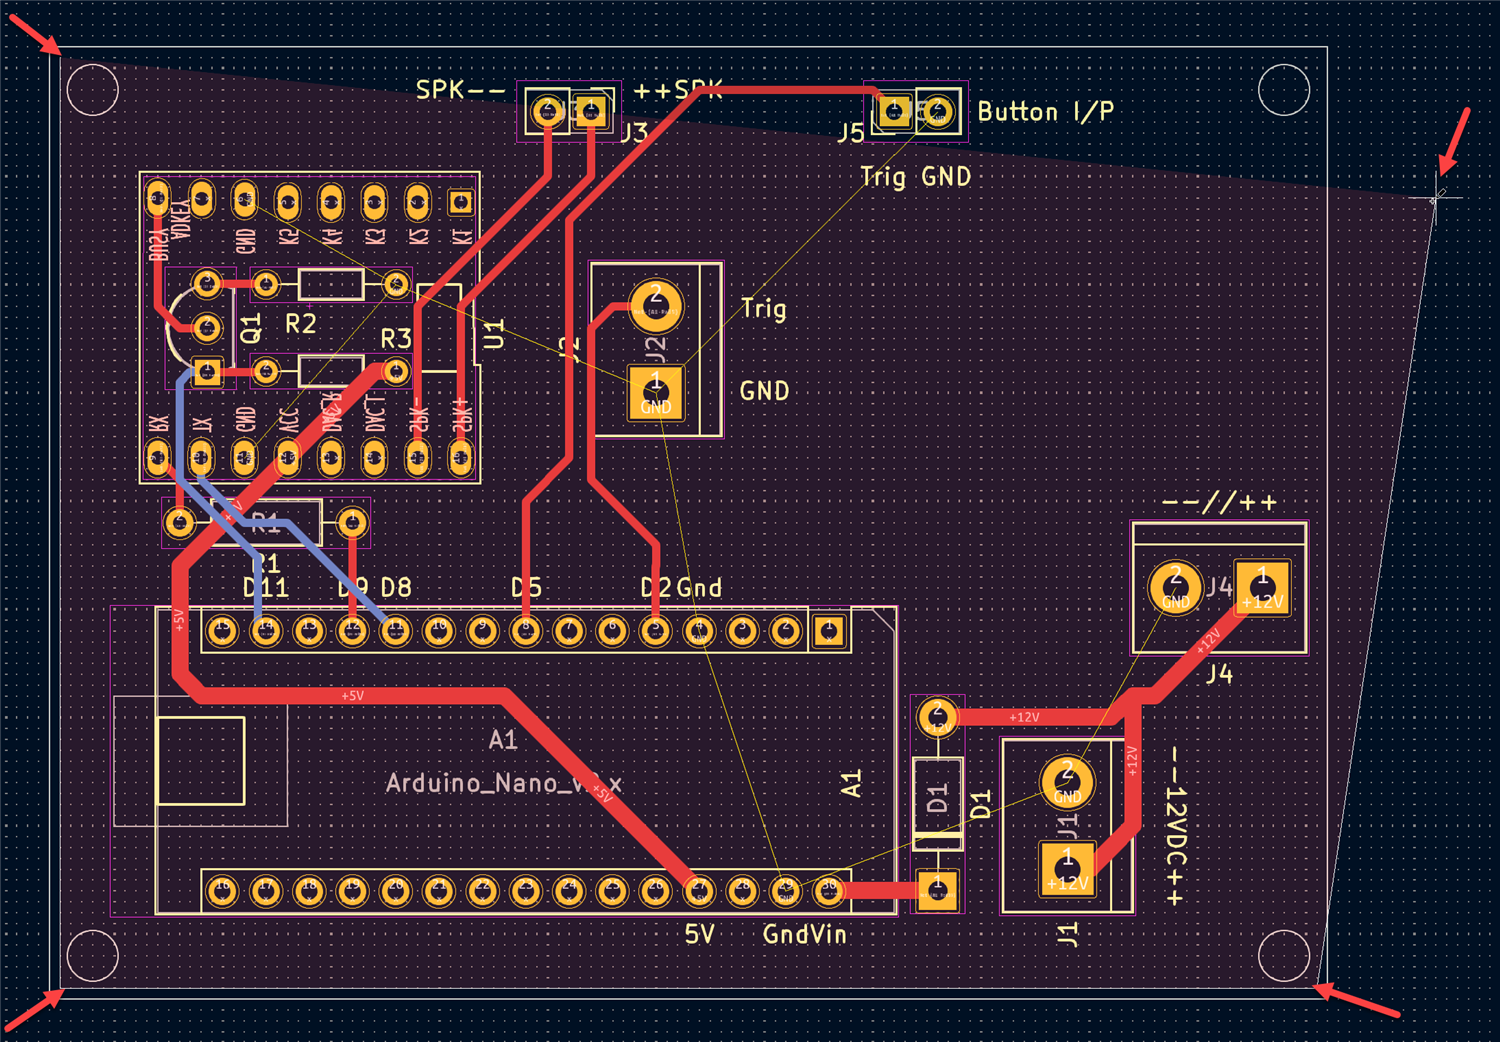1500x1042 pixels.
Task: Select the '--//++' polarity text above J4
Action: coord(1219,502)
